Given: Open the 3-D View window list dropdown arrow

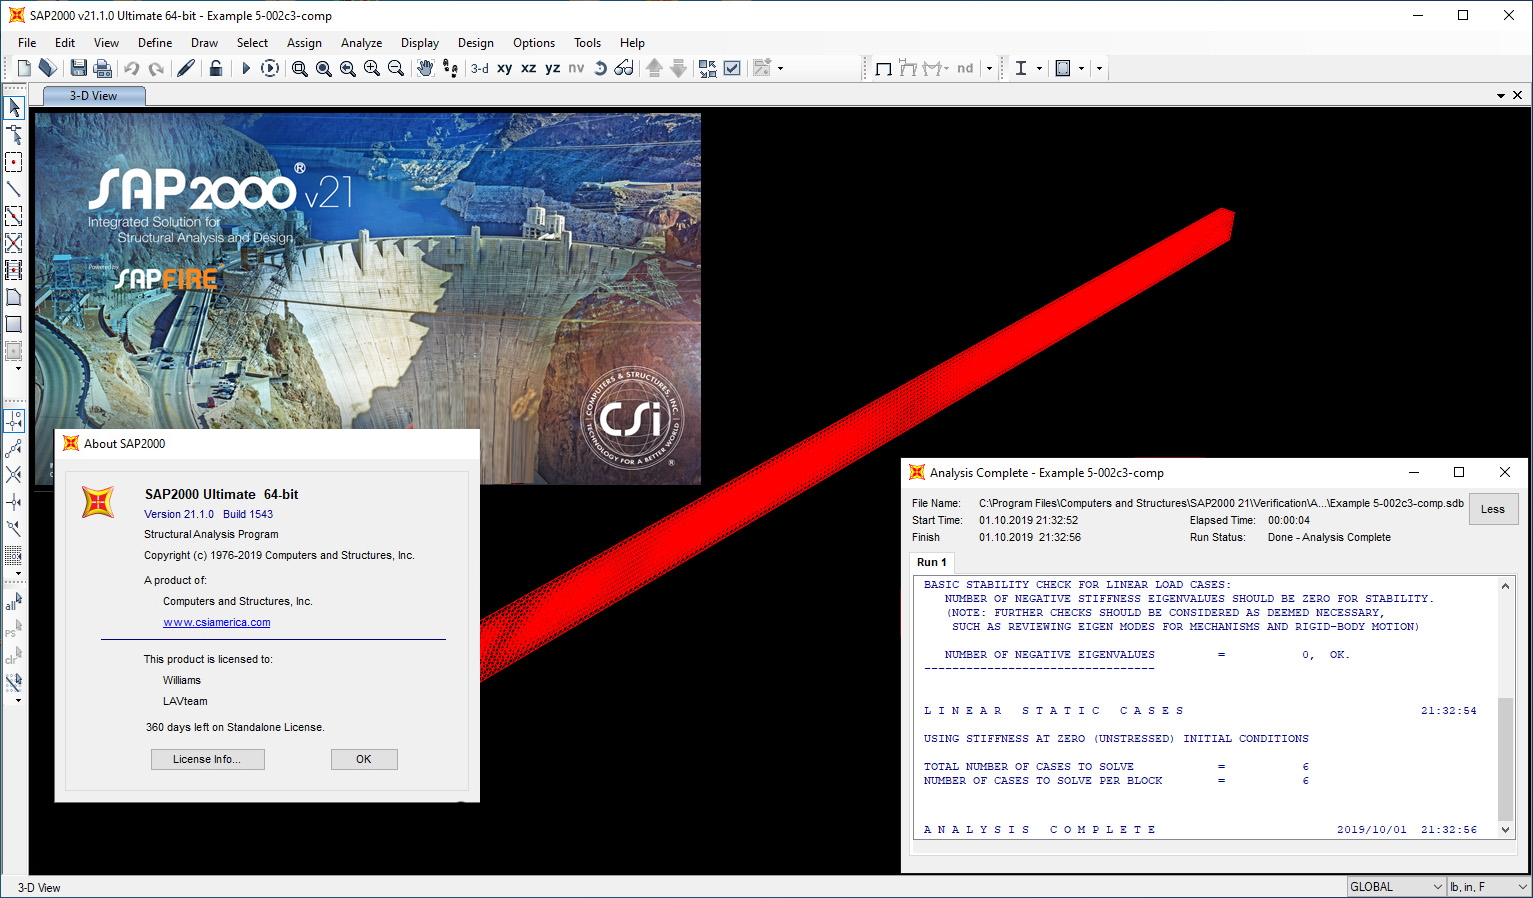Looking at the screenshot, I should tap(1501, 96).
